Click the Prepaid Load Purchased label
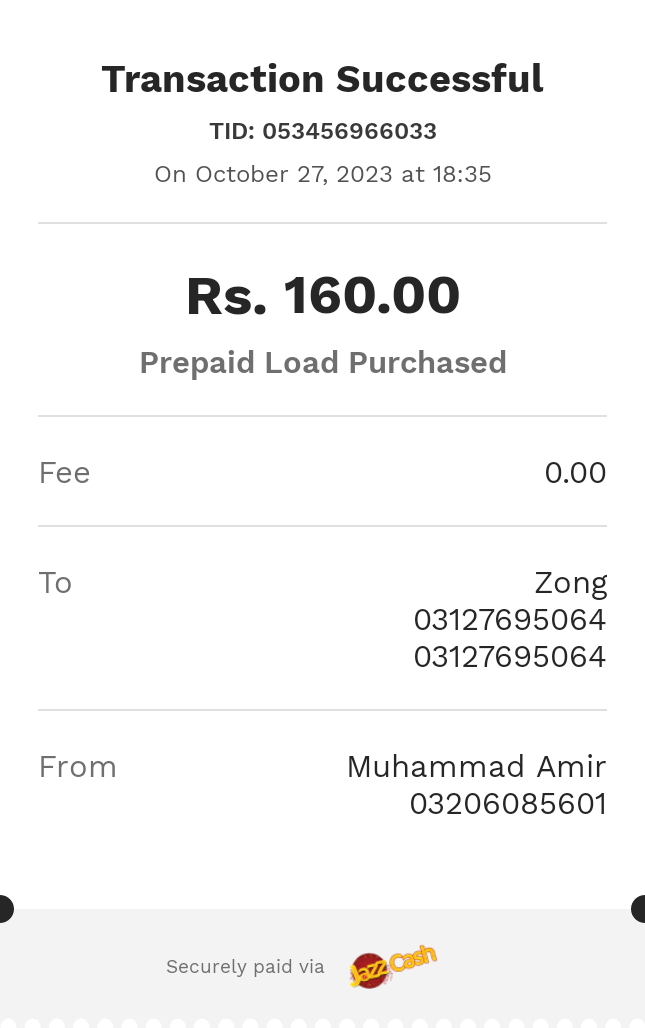645x1028 pixels. coord(322,363)
